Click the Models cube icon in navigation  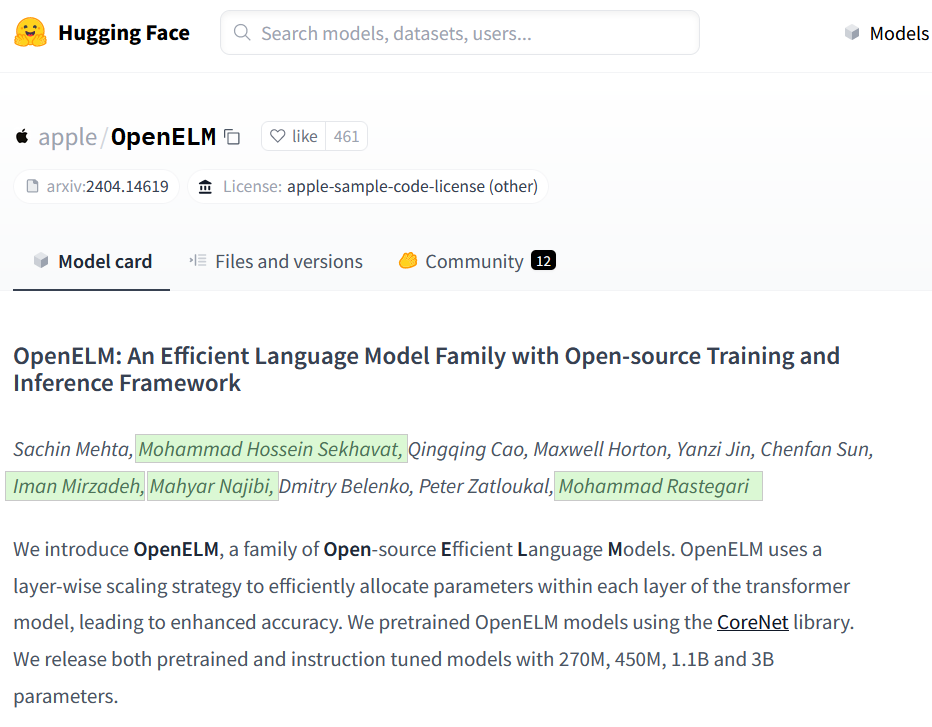tap(852, 33)
